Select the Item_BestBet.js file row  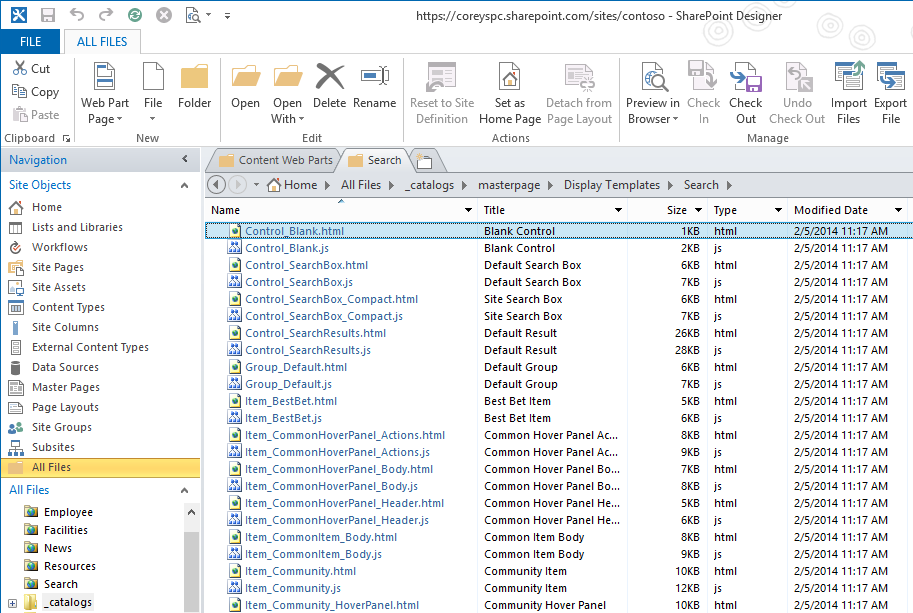coord(283,418)
